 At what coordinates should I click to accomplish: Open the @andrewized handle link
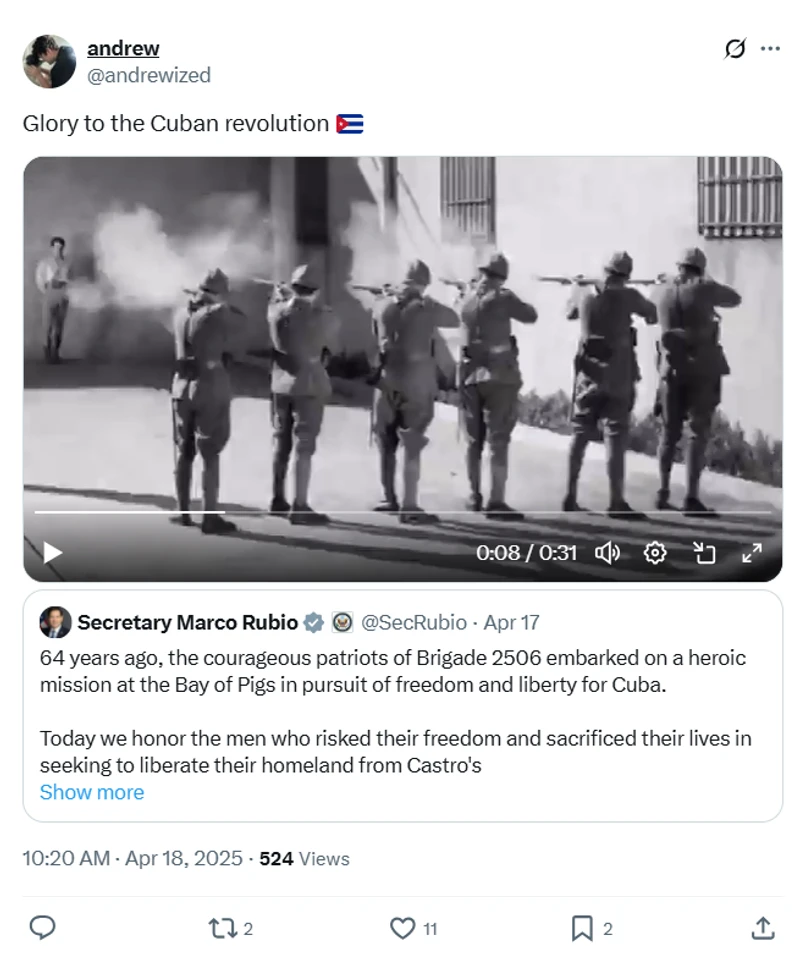[149, 75]
